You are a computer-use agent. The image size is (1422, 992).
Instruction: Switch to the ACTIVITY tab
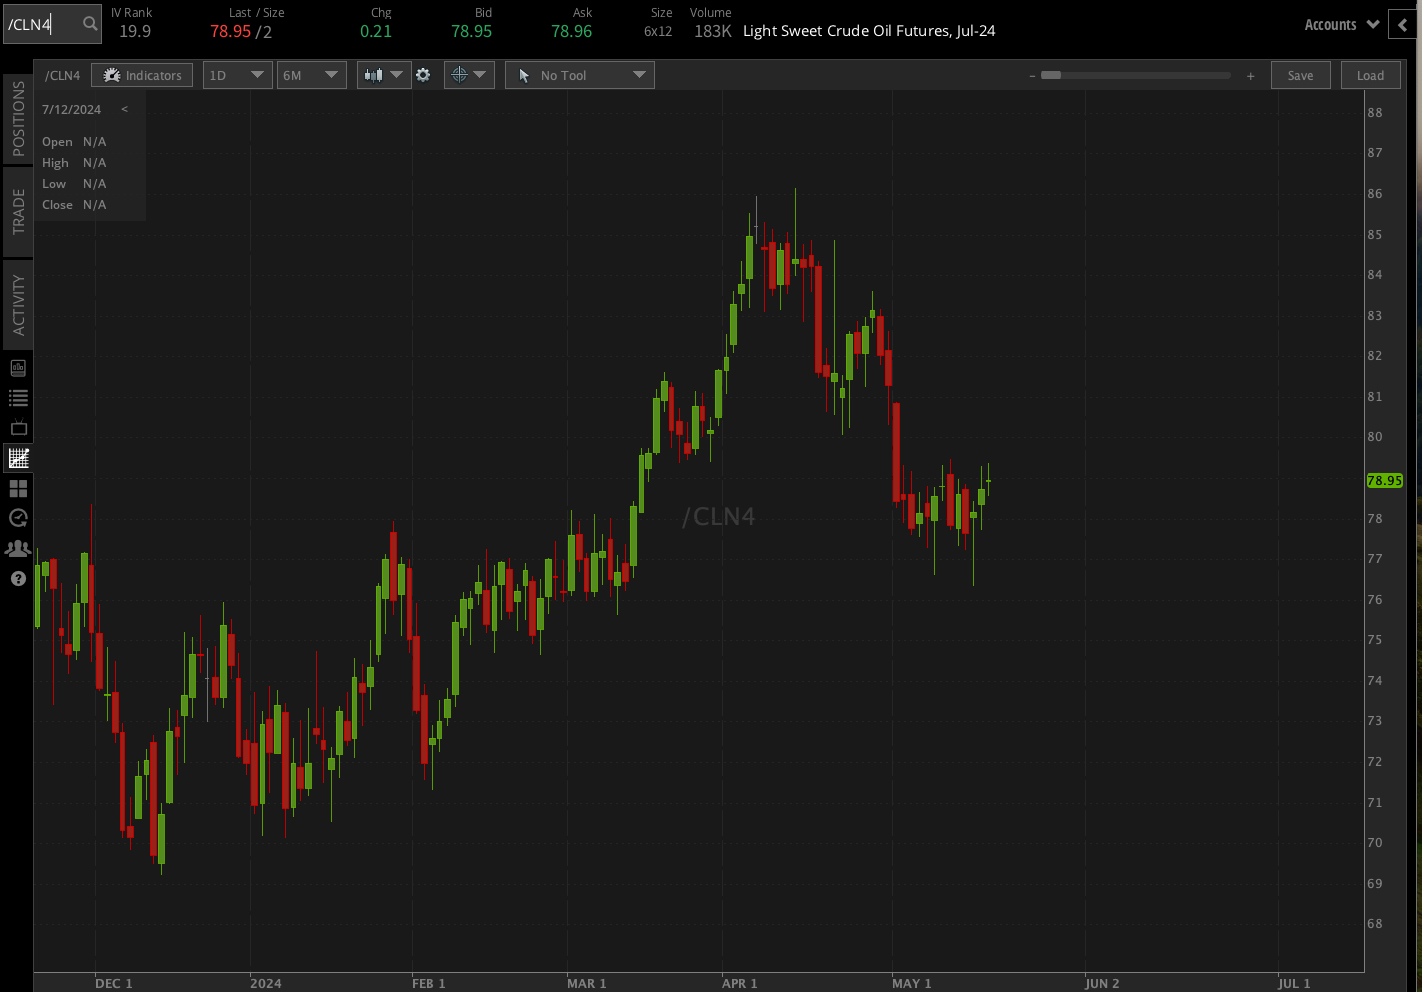[x=18, y=305]
